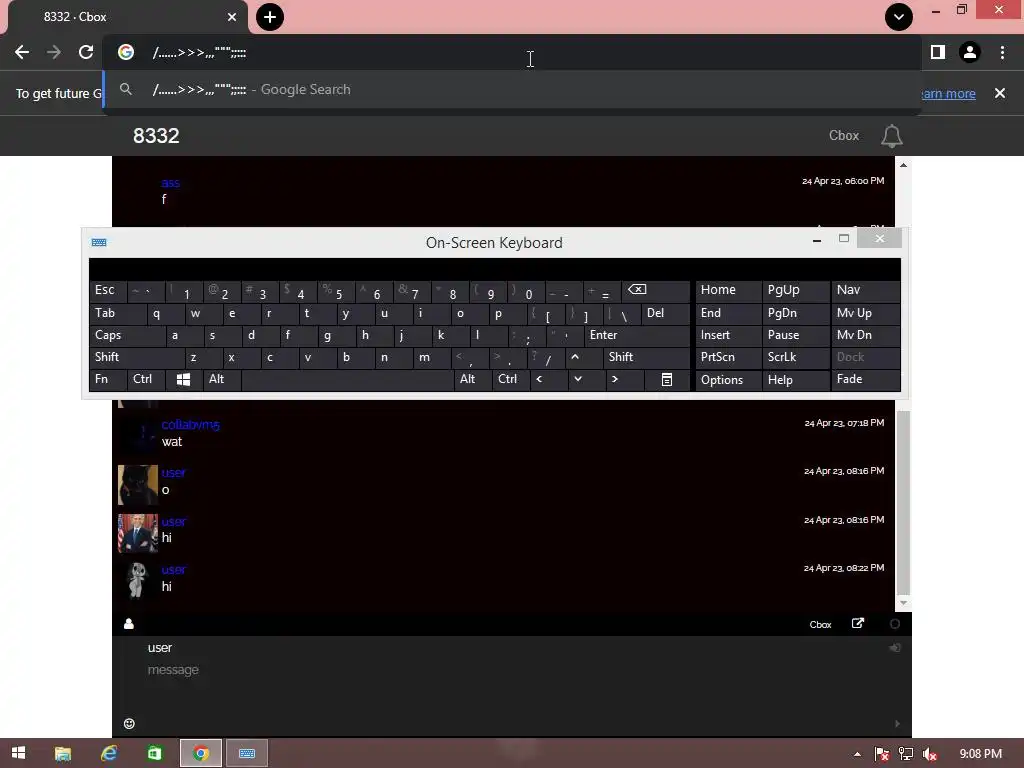
Task: Toggle right Shift key on On-Screen Keyboard
Action: (x=647, y=357)
